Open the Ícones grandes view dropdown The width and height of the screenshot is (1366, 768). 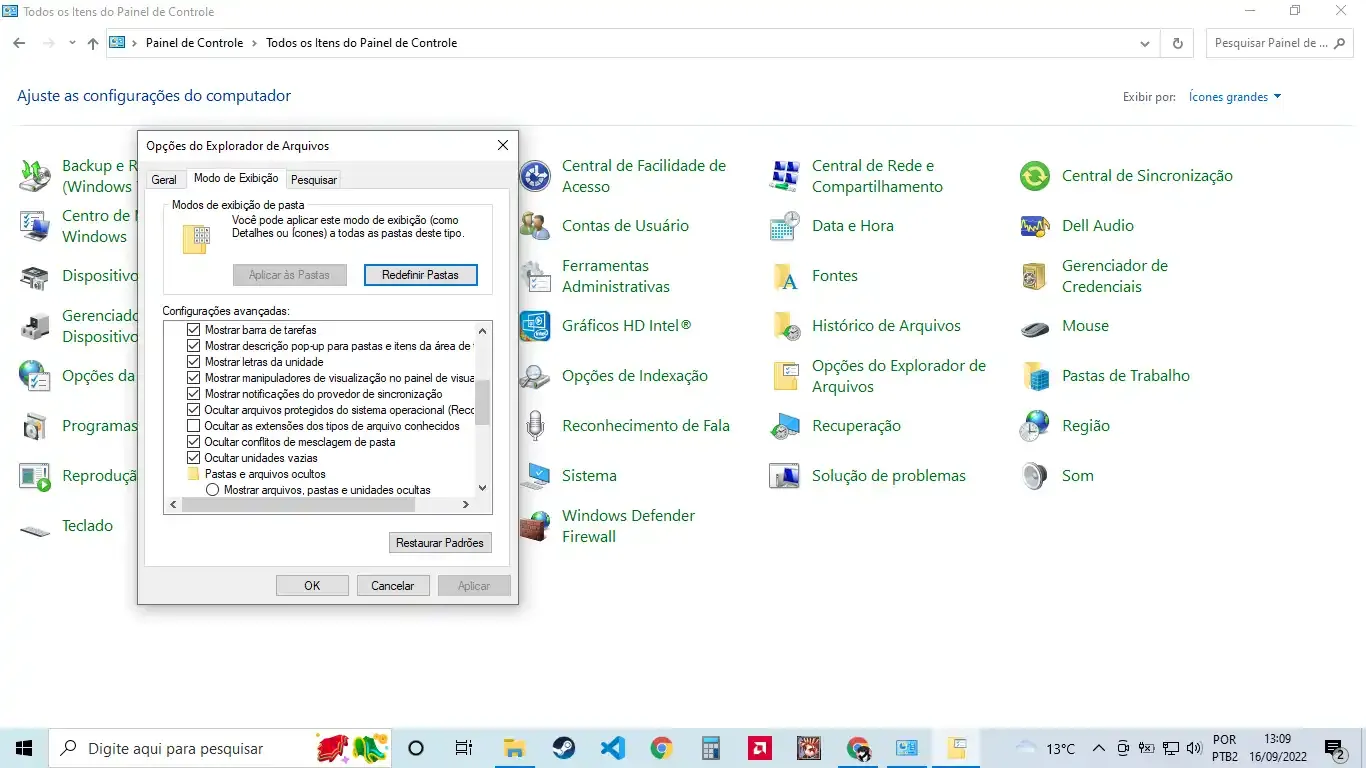point(1235,97)
